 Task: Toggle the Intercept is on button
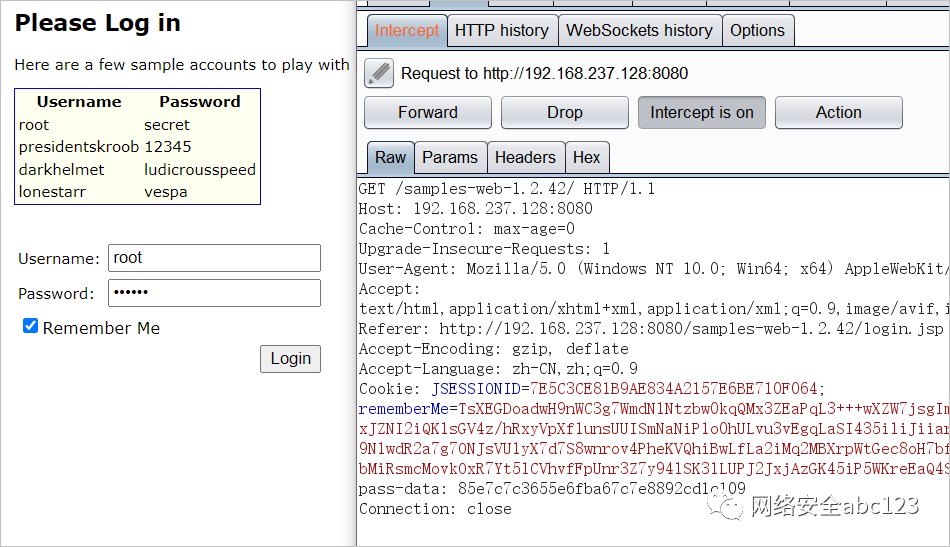coord(702,113)
